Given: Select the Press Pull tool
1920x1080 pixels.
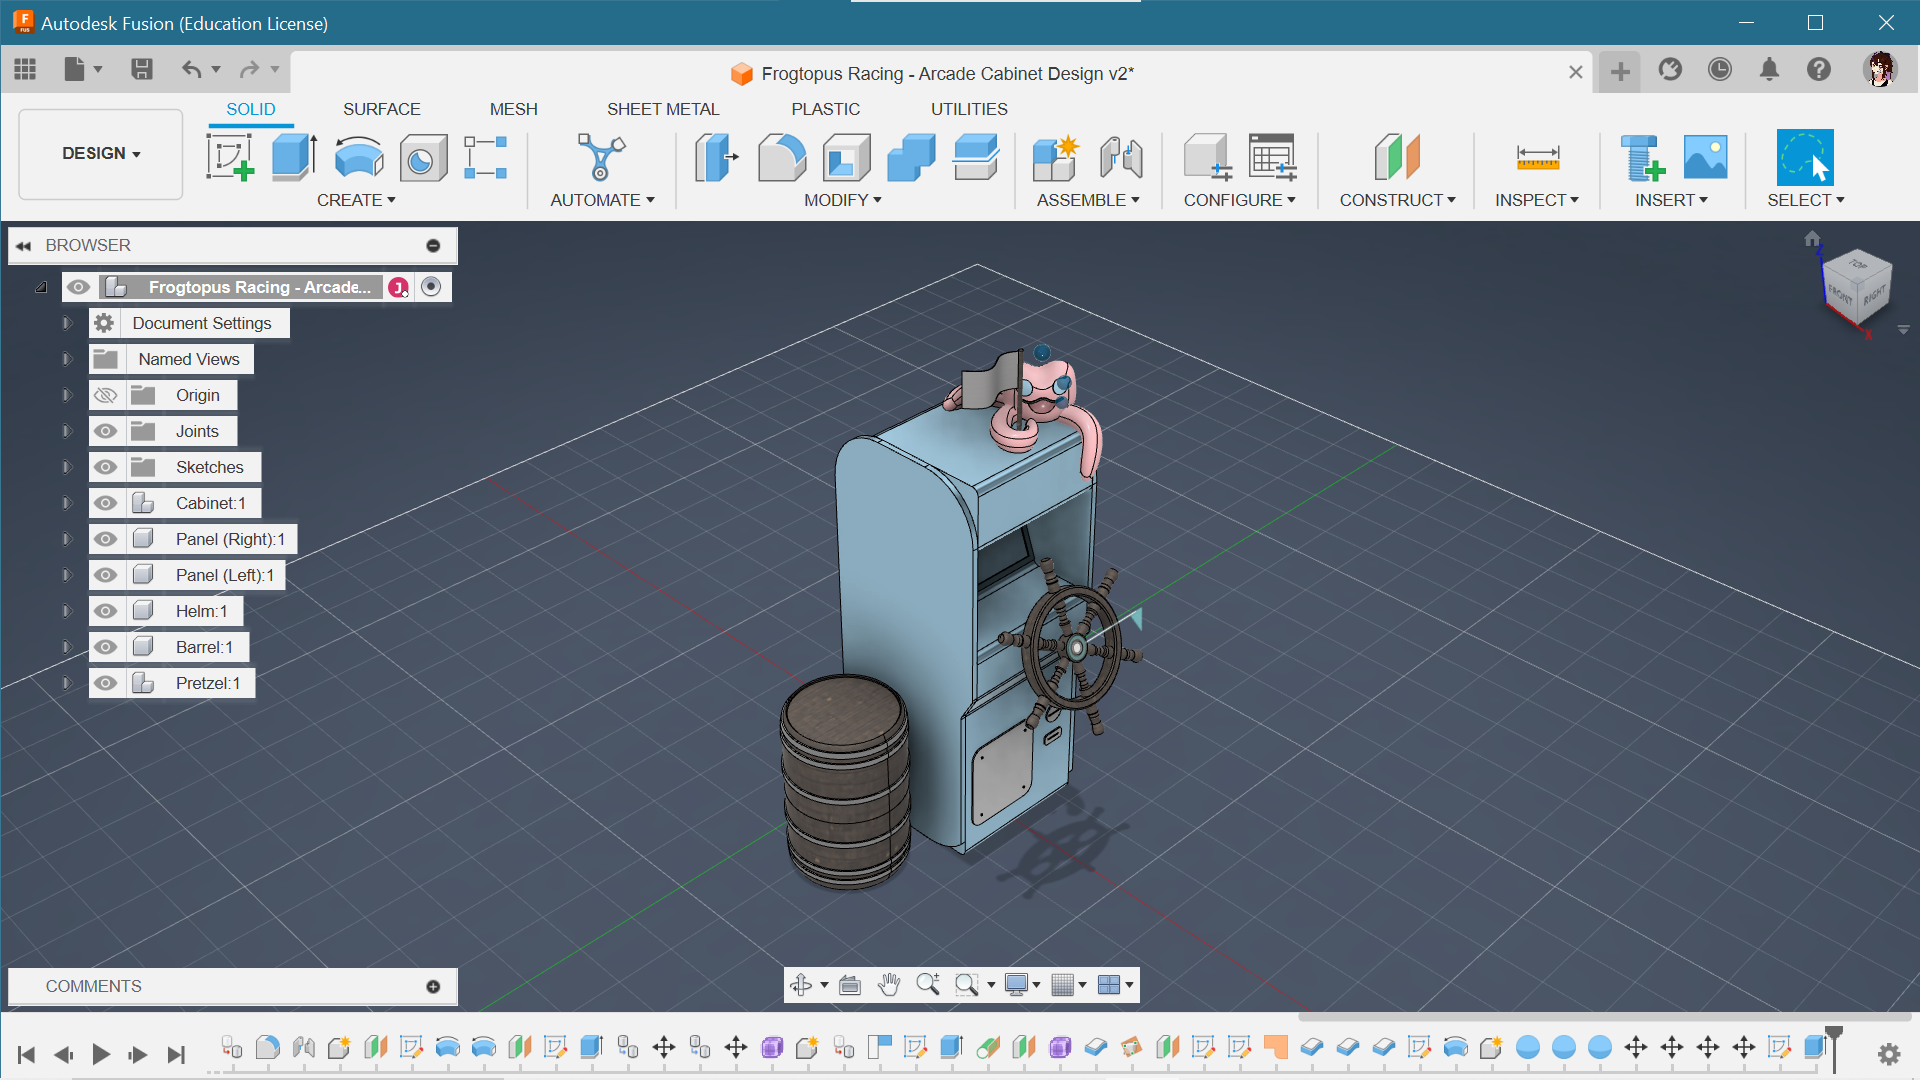Looking at the screenshot, I should click(x=716, y=157).
